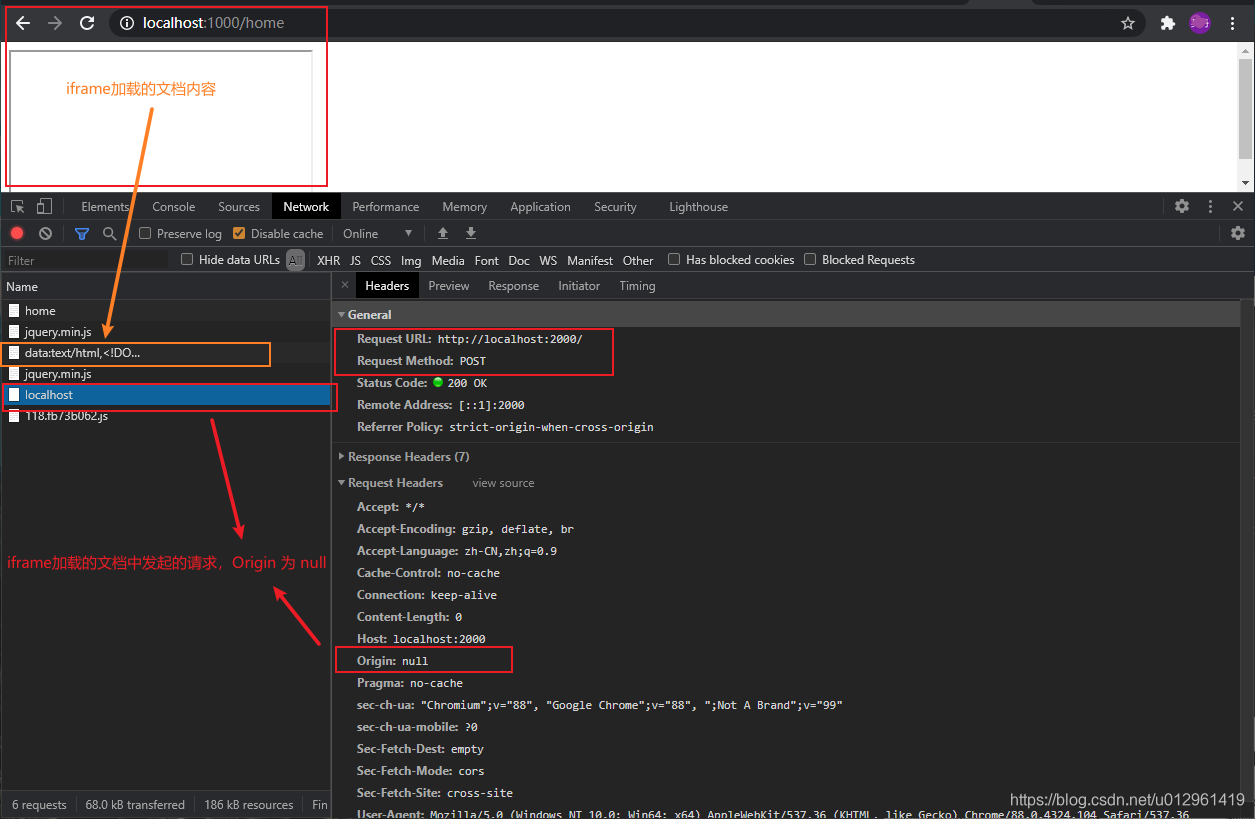Click the address bar URL localhost:1000/home
This screenshot has width=1255, height=819.
213,23
